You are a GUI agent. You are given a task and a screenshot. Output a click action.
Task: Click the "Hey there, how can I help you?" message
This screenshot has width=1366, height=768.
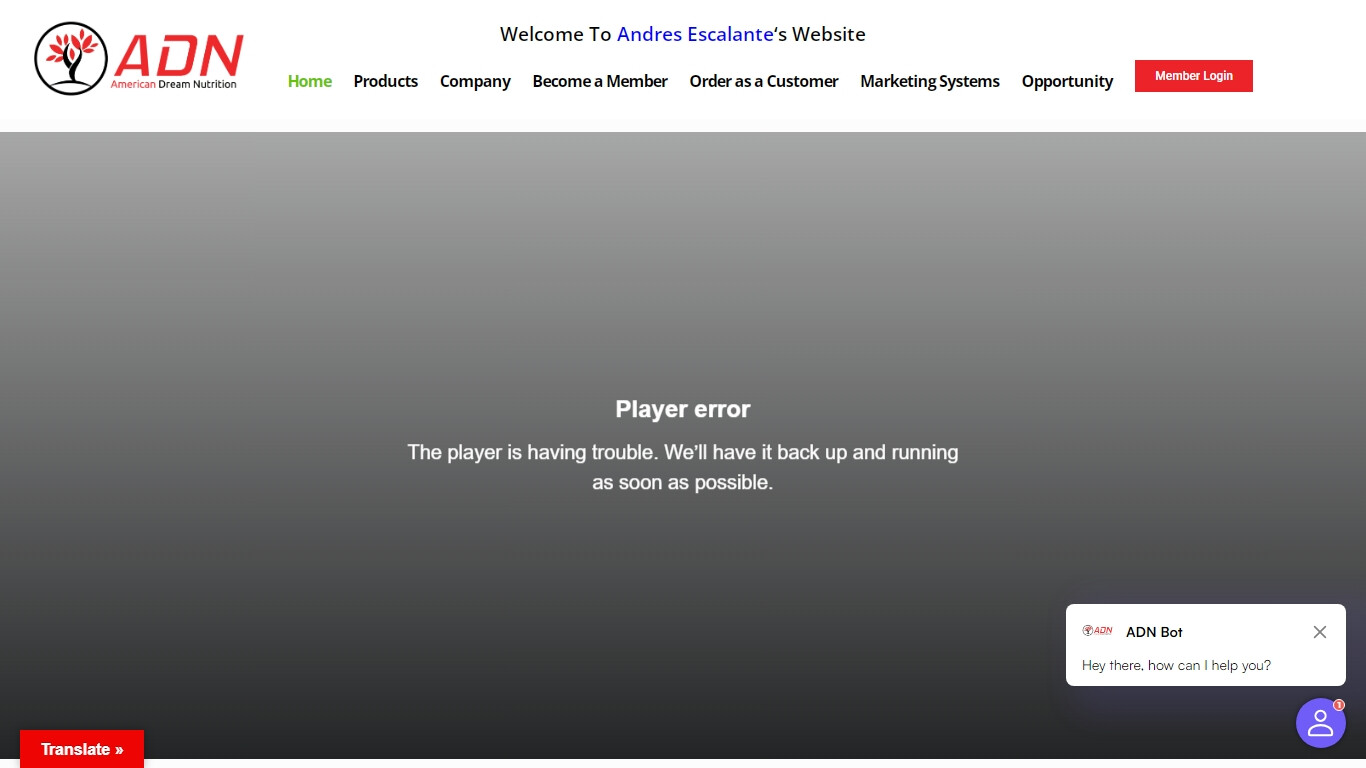[x=1176, y=665]
